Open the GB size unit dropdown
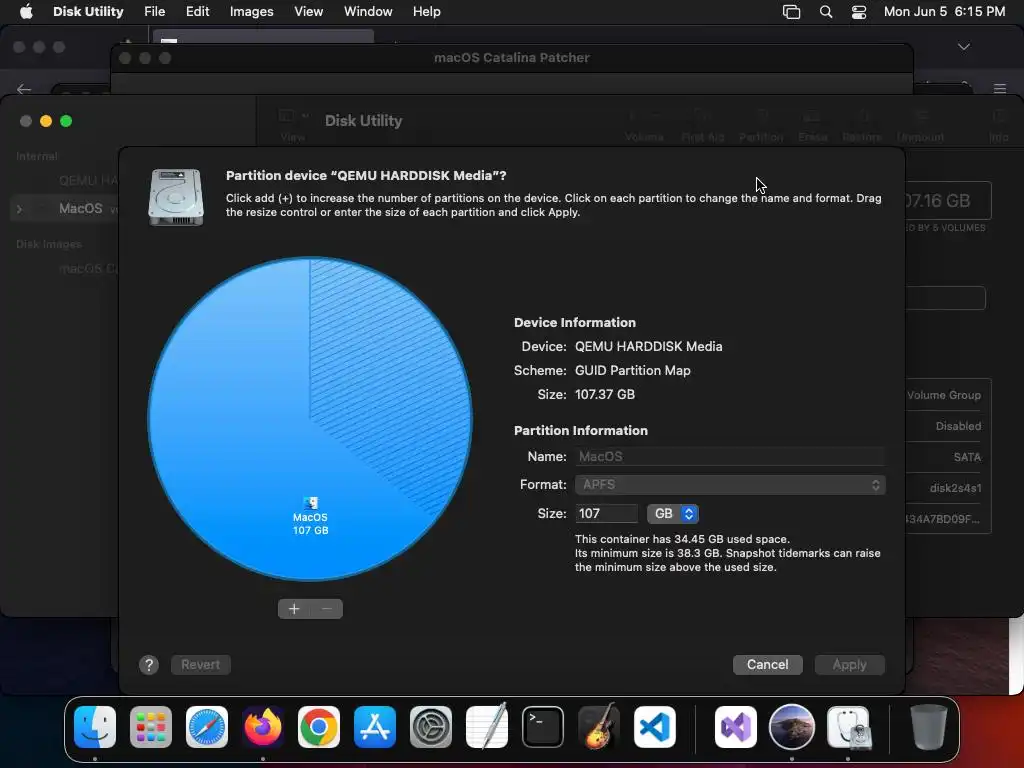1024x768 pixels. click(673, 513)
